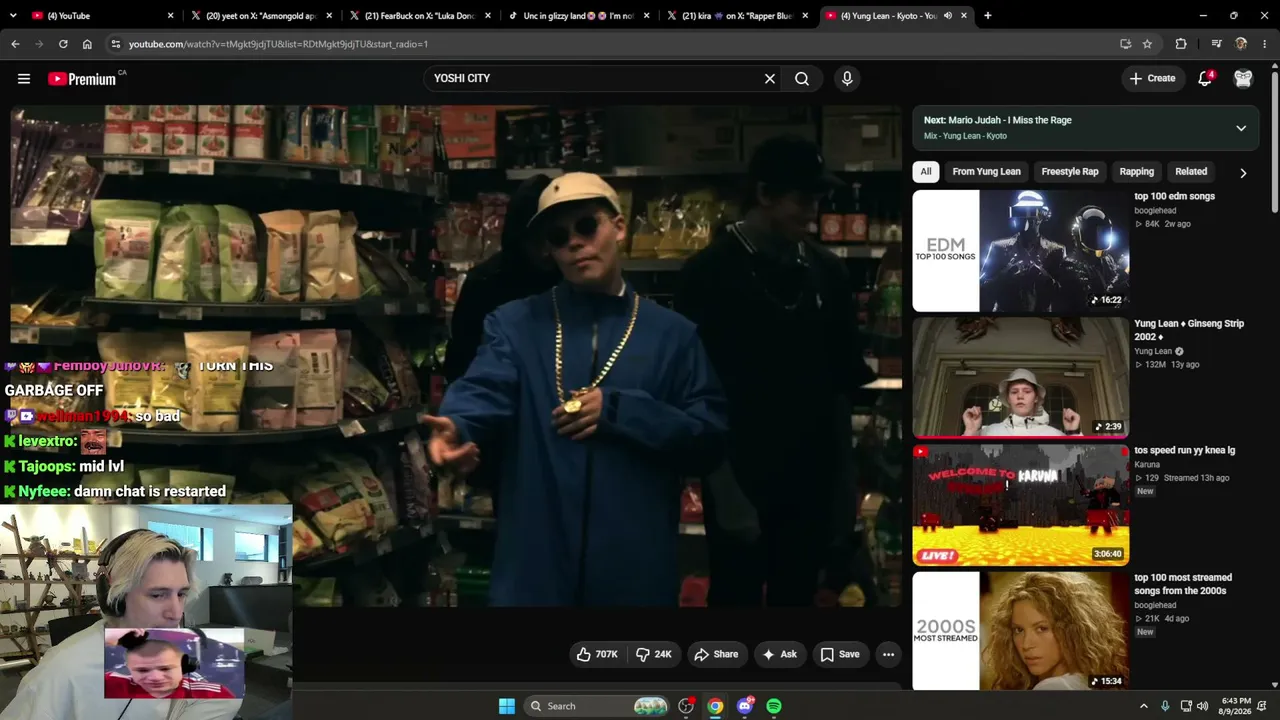Open OBS from the taskbar

686,706
